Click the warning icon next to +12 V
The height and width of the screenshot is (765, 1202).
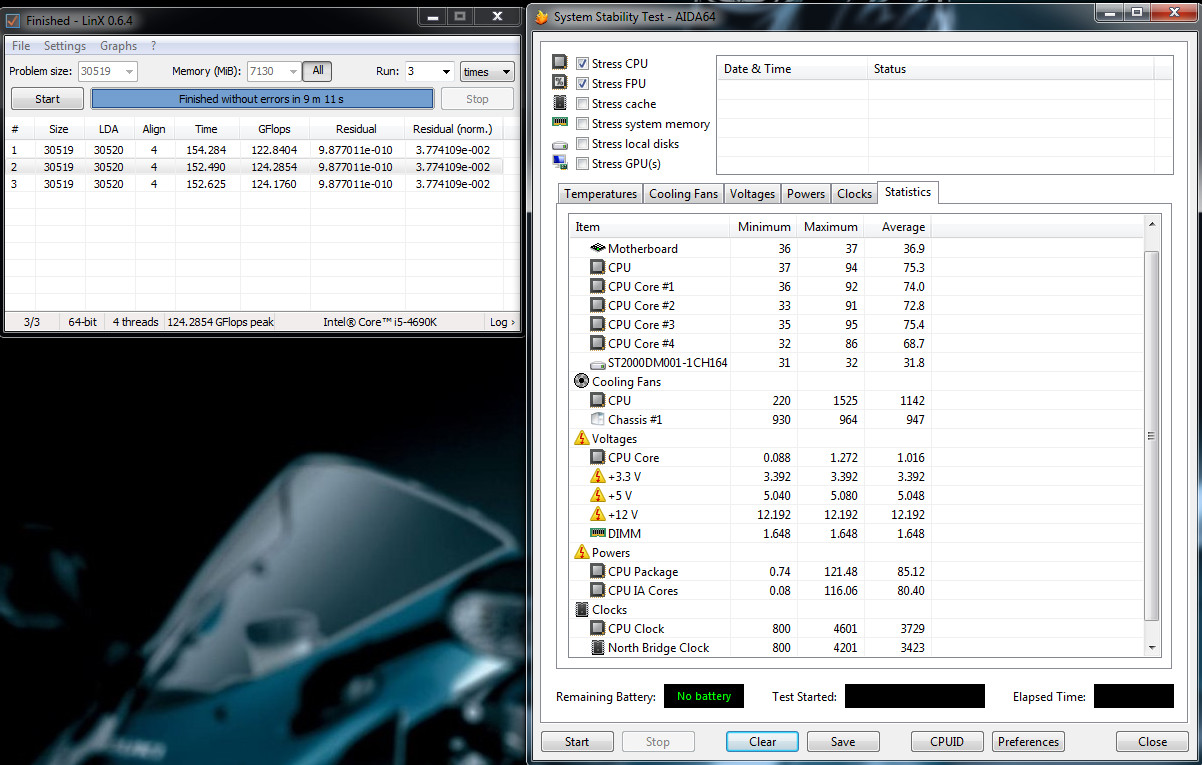(598, 514)
